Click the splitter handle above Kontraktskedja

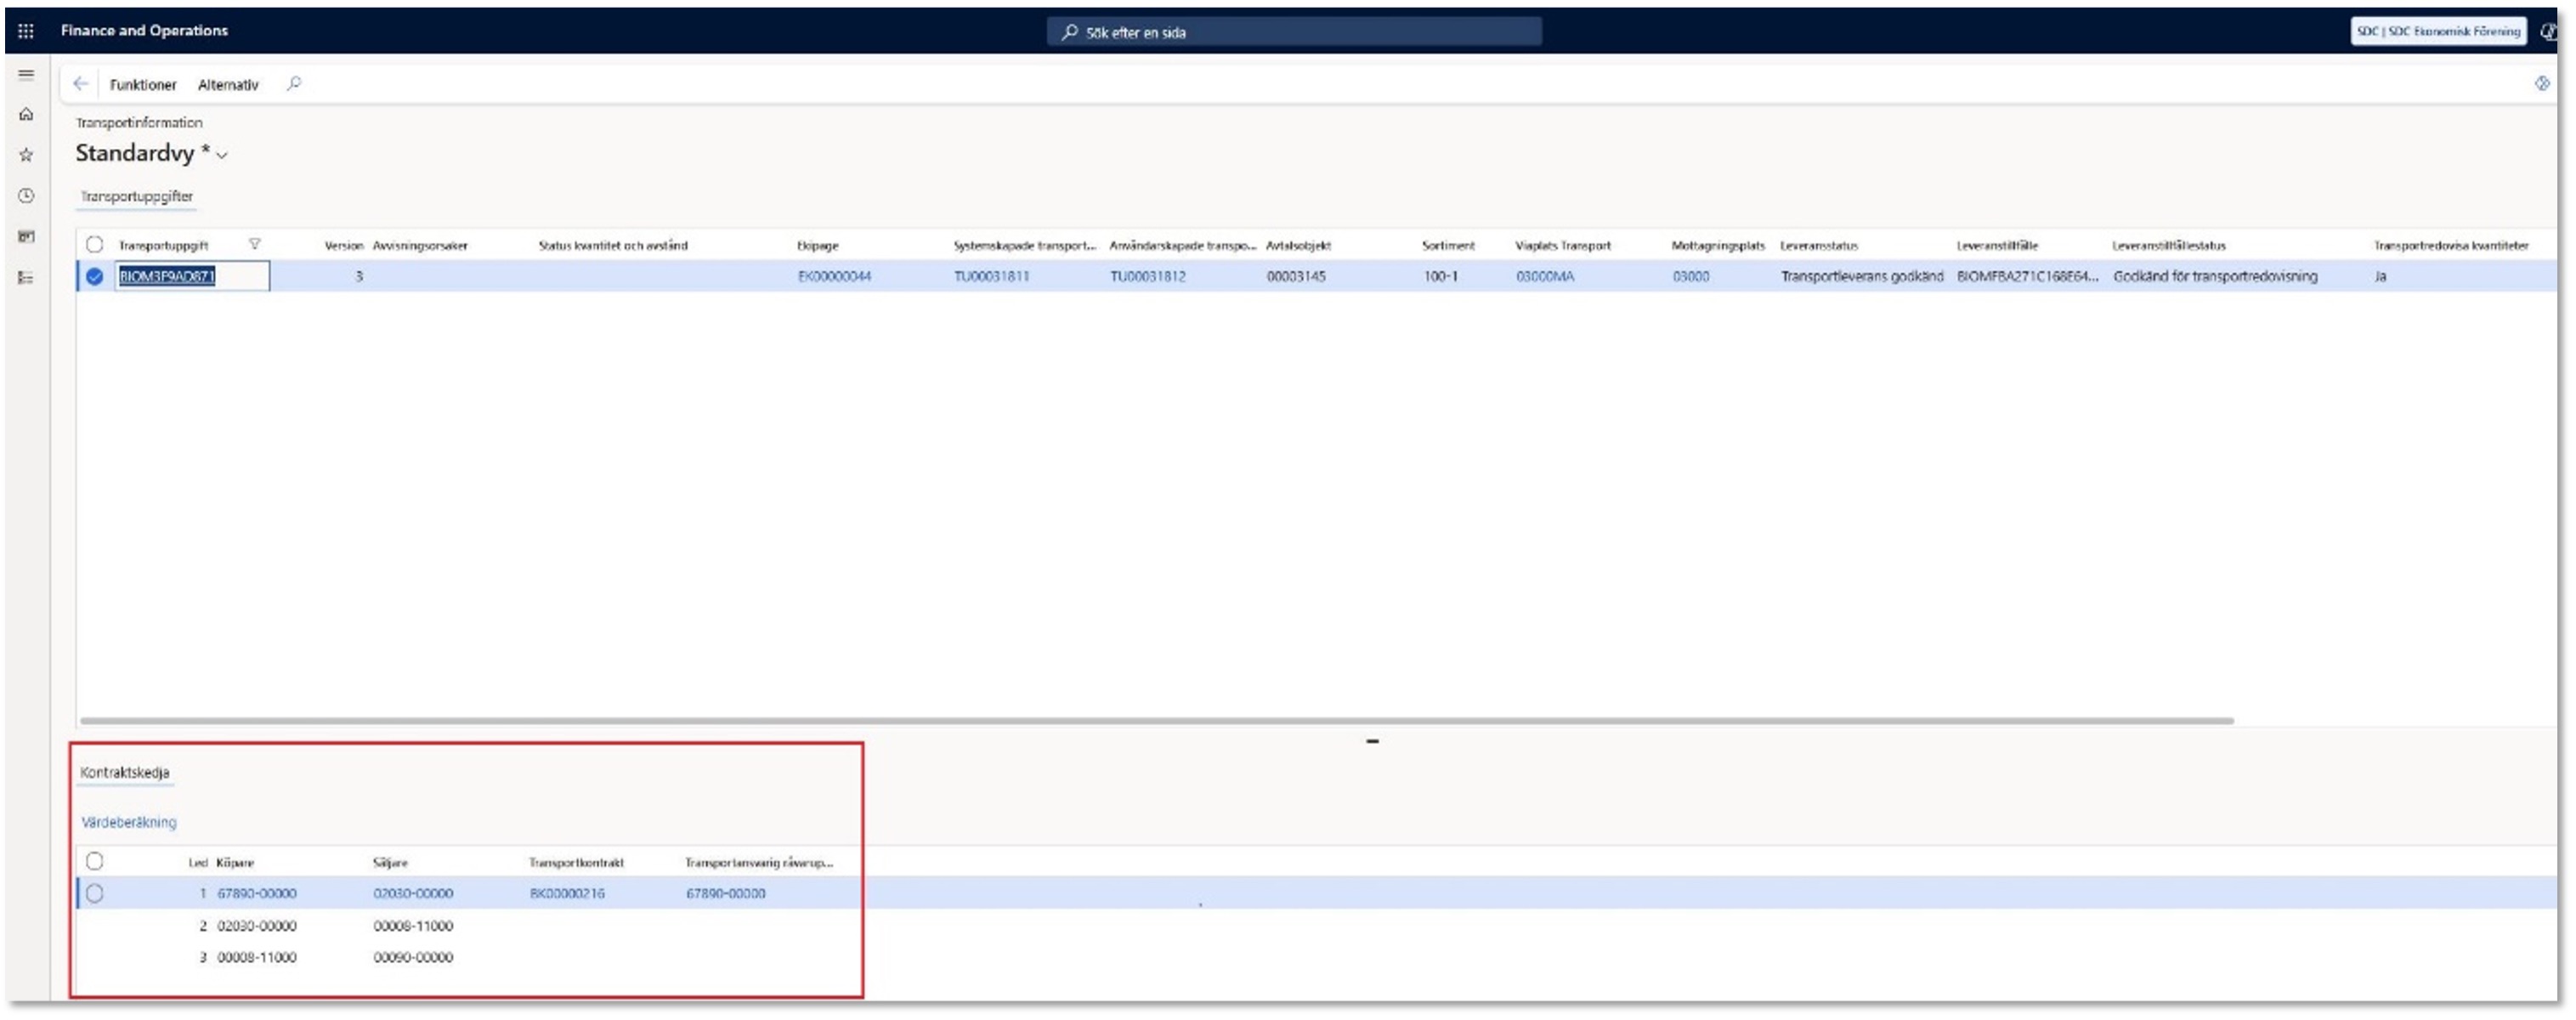tap(1372, 742)
